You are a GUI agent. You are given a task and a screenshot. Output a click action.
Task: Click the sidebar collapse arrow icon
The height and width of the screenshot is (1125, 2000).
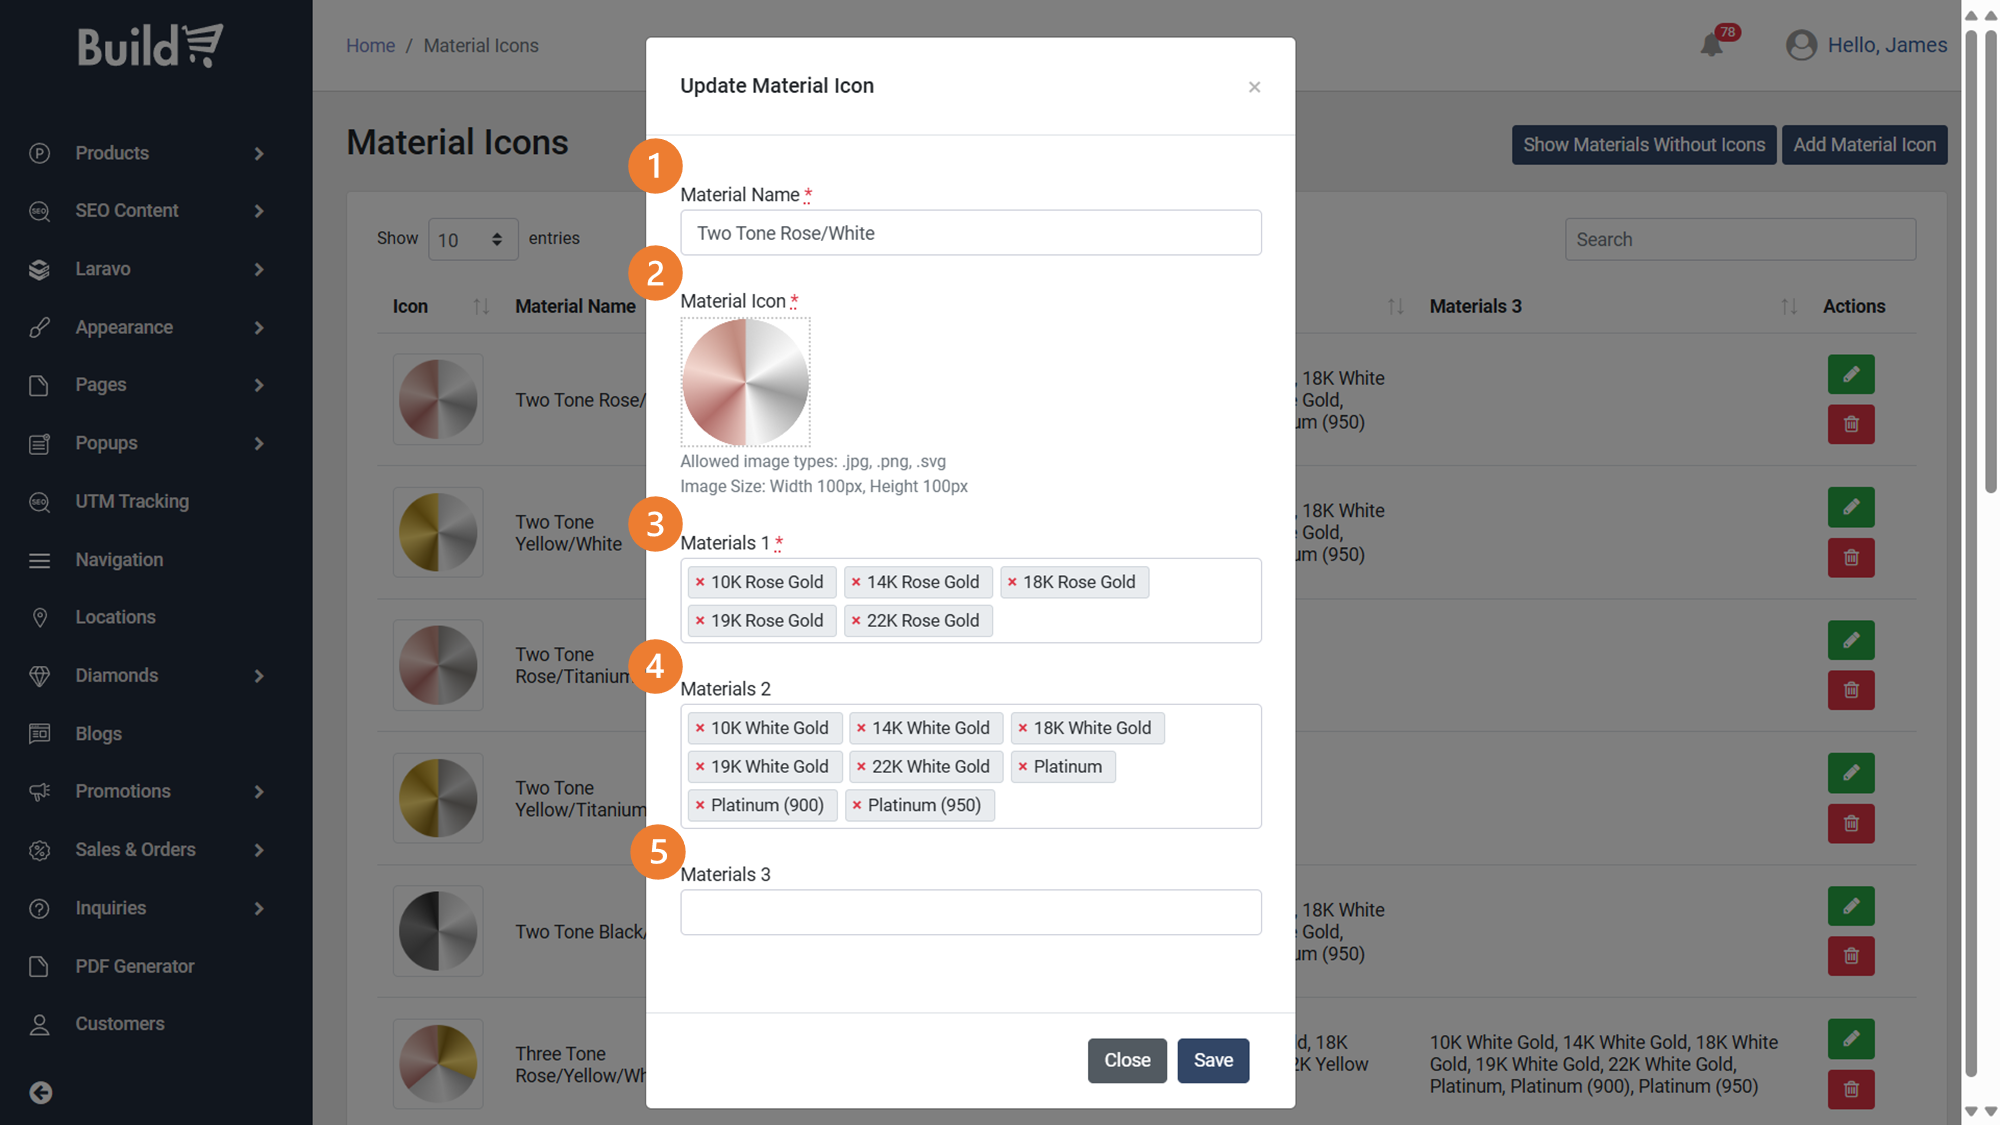[41, 1092]
